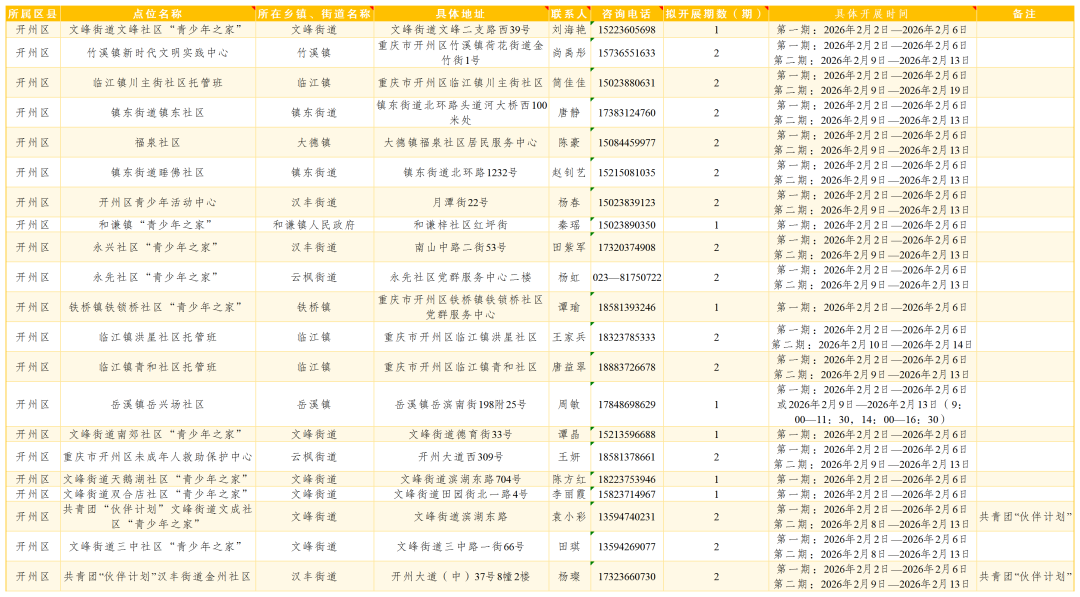Select cell 文峰街道文峰社区“青少年之家”

click(158, 30)
